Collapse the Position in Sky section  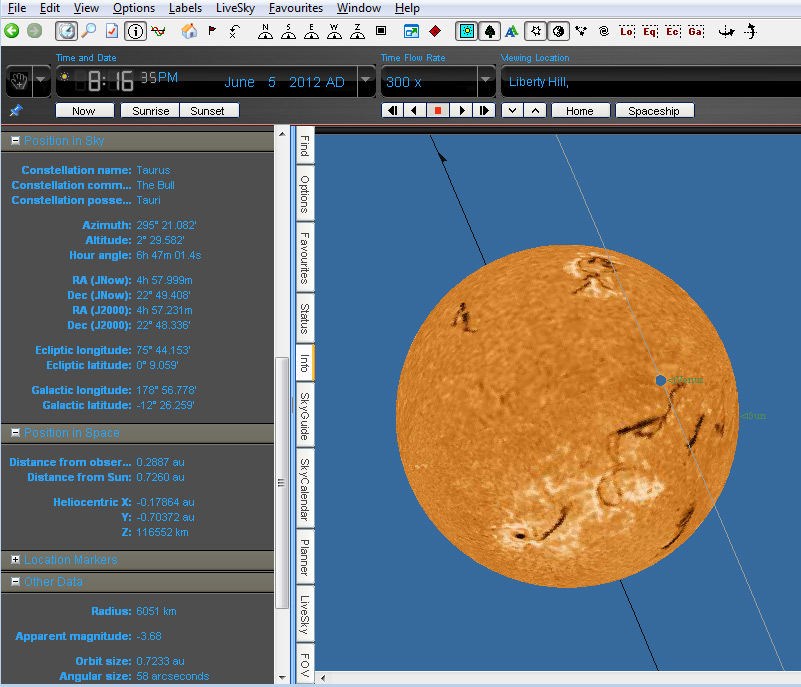15,141
